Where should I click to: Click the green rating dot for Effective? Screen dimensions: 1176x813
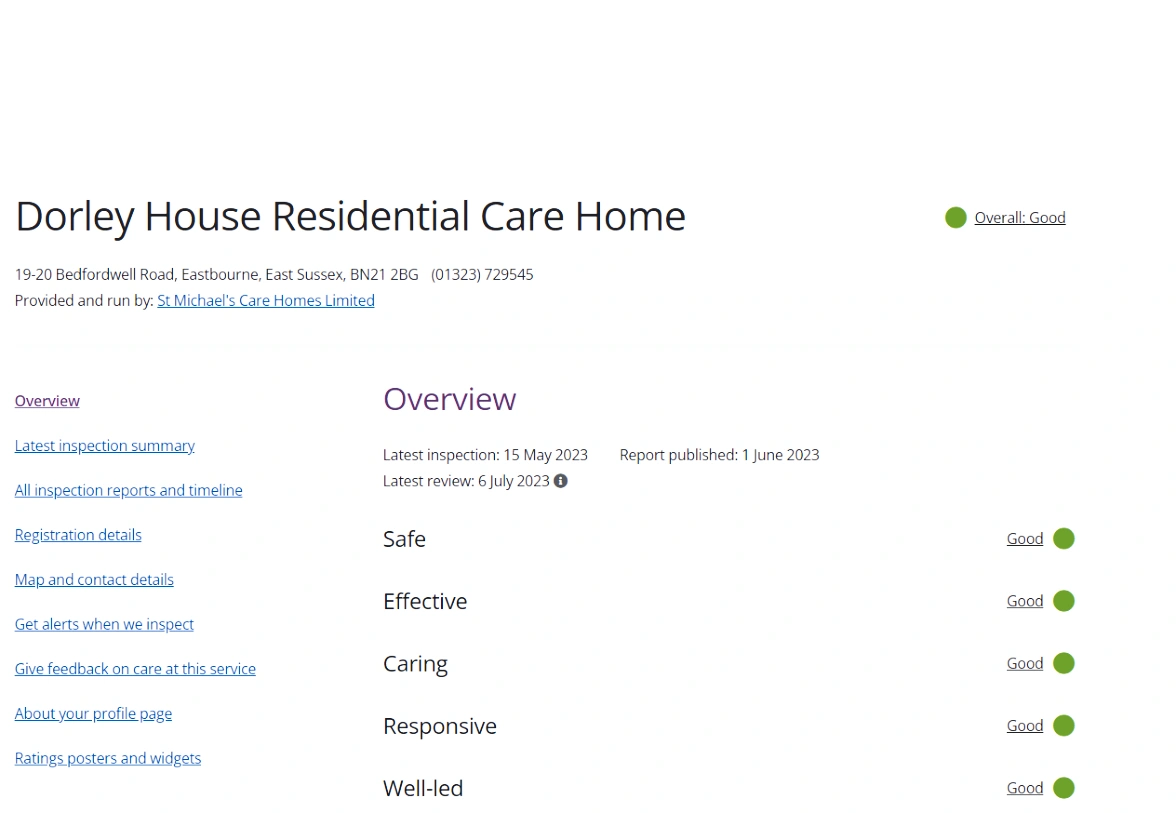1064,601
